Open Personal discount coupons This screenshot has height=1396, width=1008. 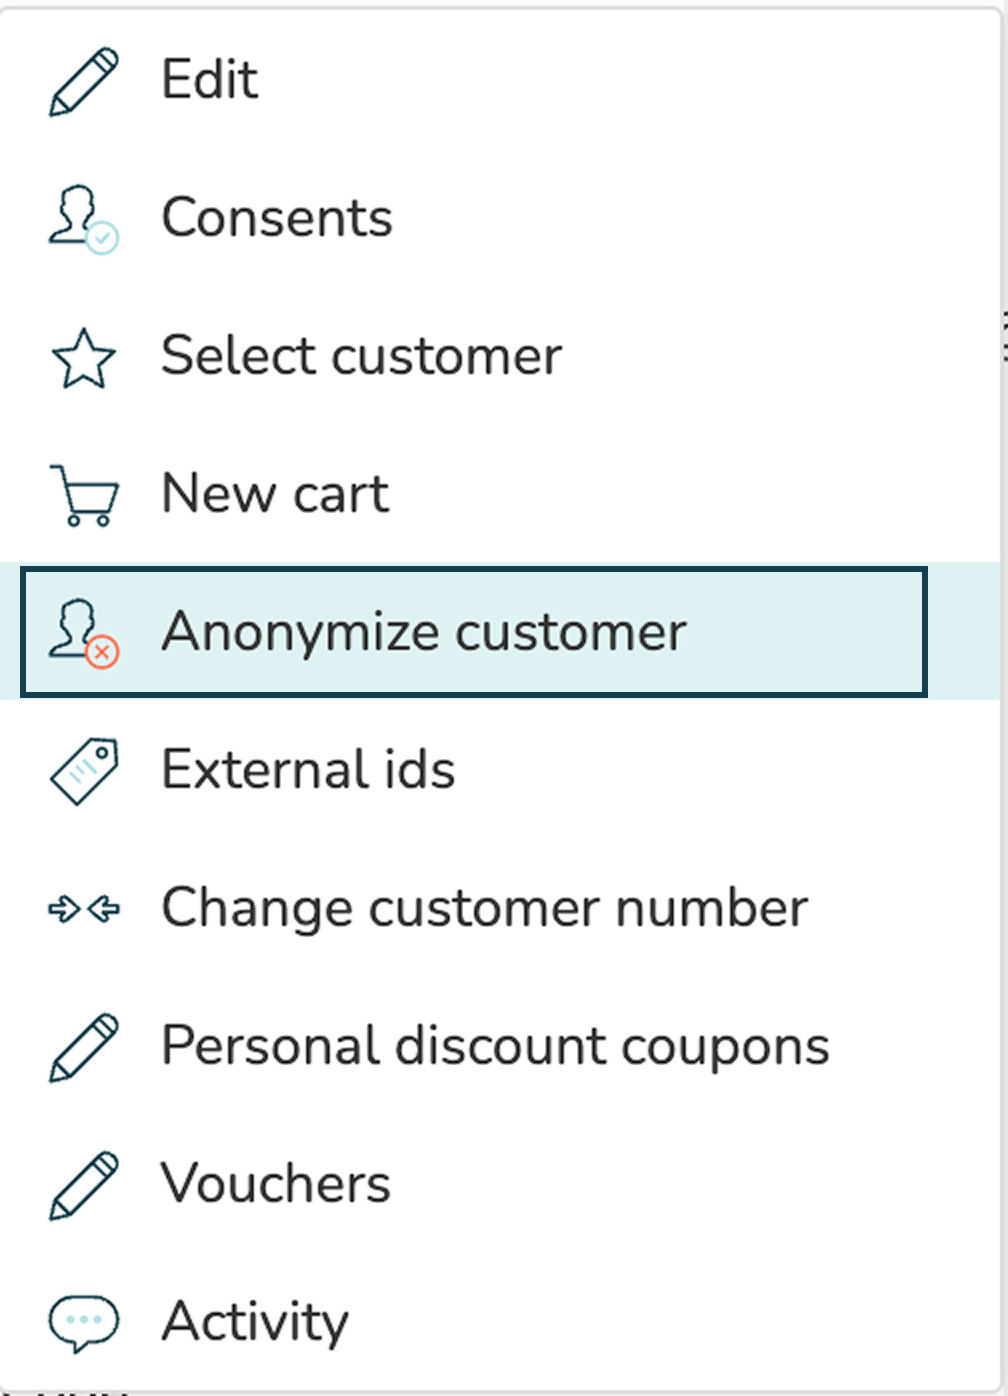tap(500, 1047)
